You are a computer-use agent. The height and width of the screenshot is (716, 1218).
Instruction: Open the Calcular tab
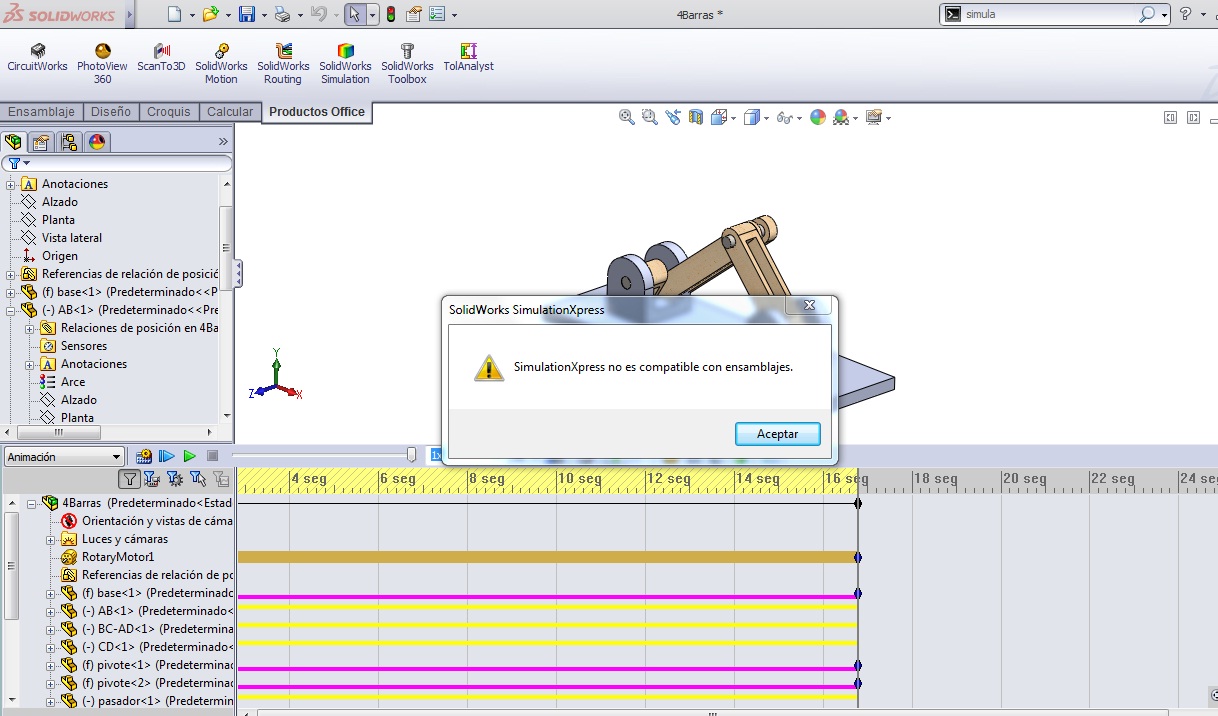coord(230,112)
